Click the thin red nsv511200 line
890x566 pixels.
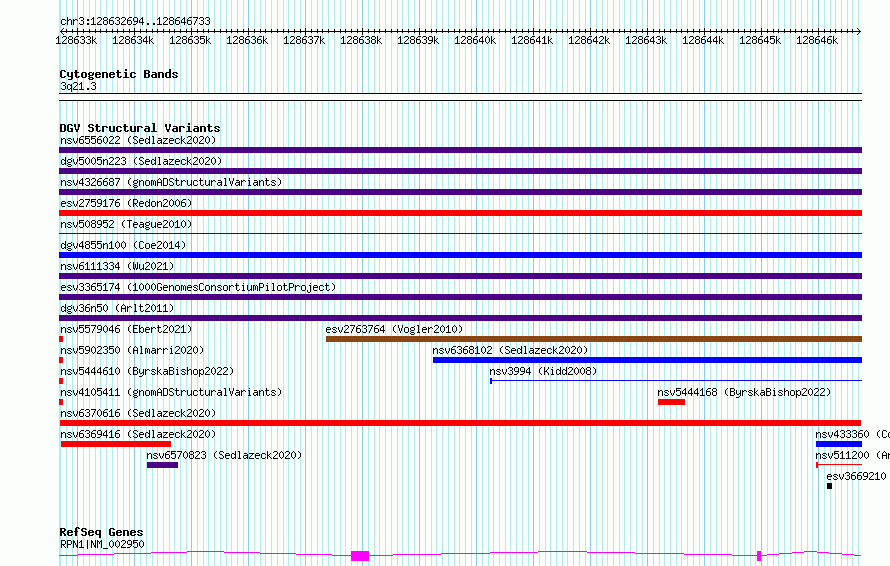(839, 464)
